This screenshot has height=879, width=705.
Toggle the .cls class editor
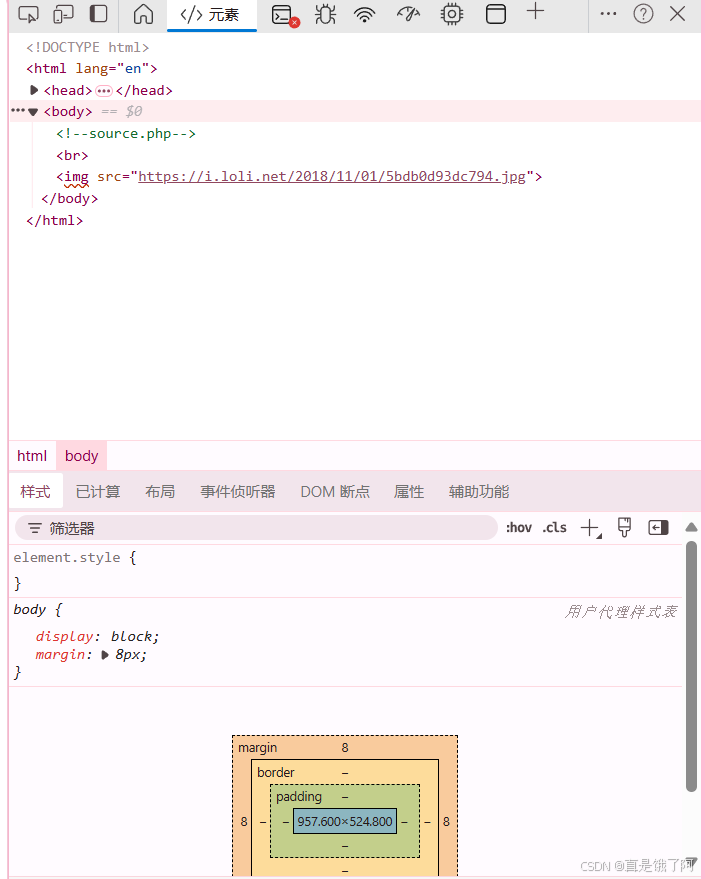(554, 527)
